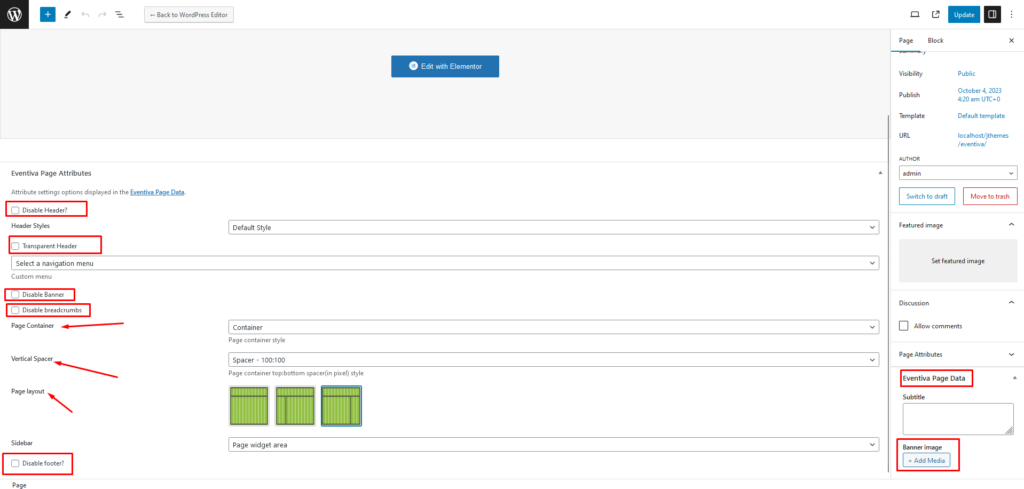Open Select a navigation menu dropdown
Screen dimensions: 1024x489
coord(445,262)
